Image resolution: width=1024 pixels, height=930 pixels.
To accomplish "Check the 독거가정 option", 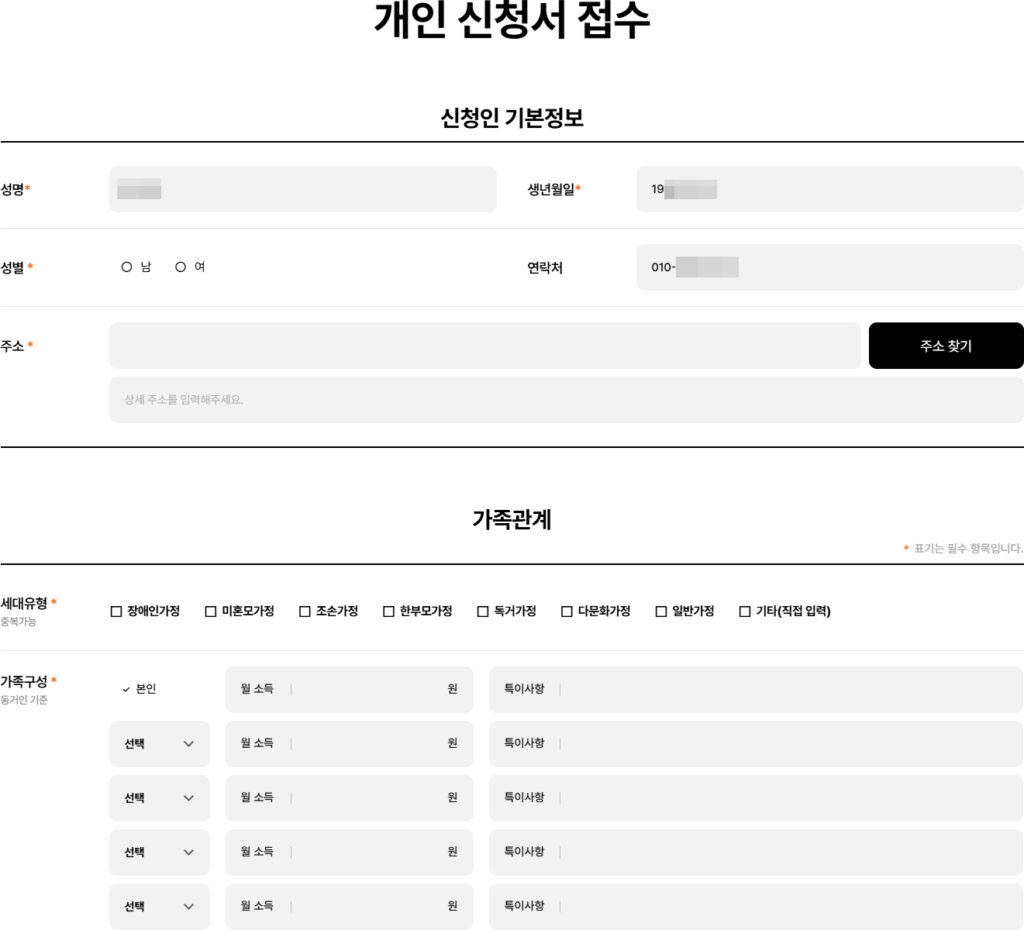I will tap(483, 611).
